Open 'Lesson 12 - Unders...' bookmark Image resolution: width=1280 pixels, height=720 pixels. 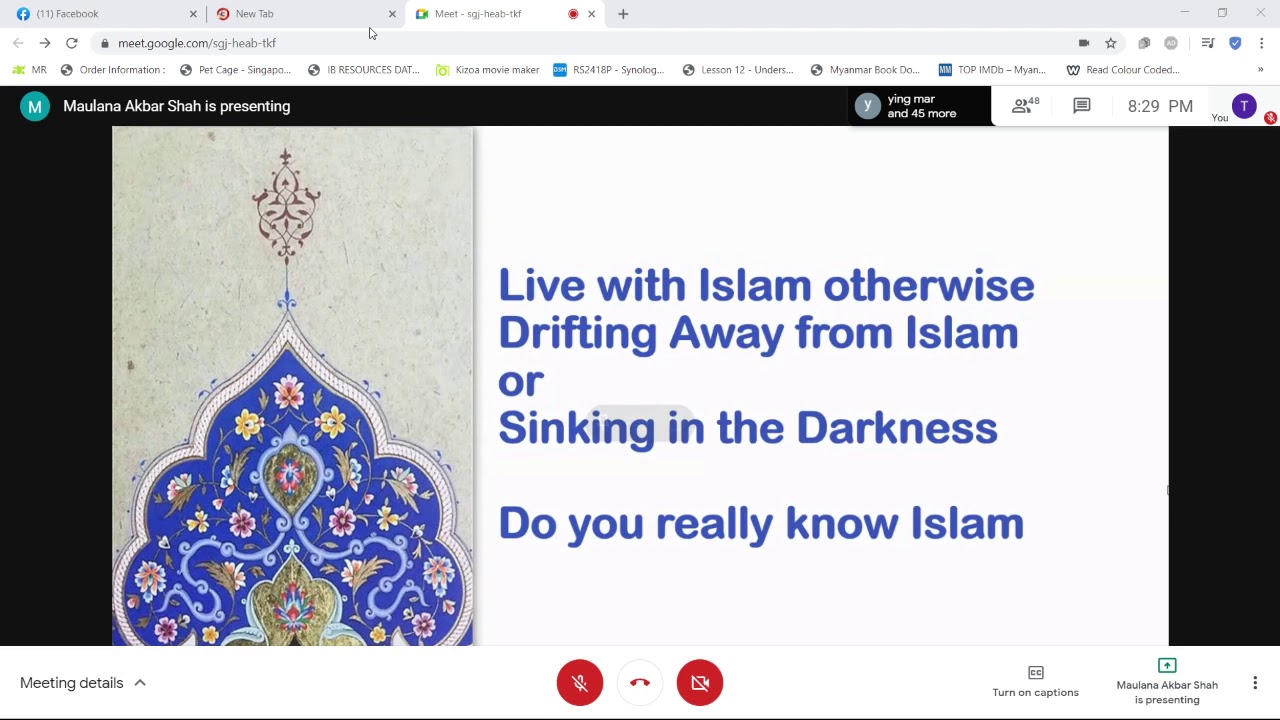point(738,70)
